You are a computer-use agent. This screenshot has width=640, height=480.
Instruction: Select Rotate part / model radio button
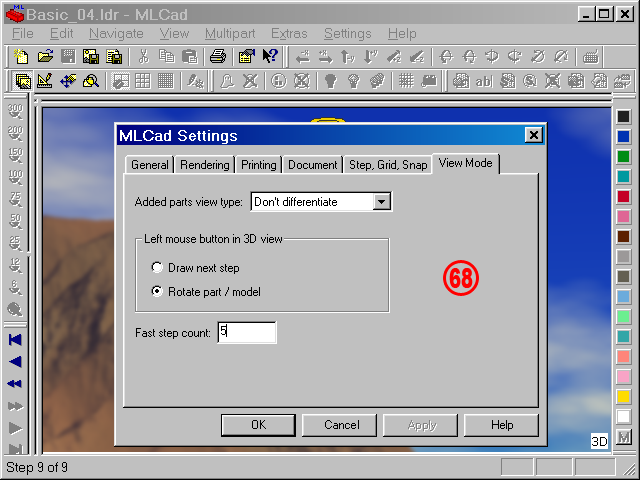157,291
